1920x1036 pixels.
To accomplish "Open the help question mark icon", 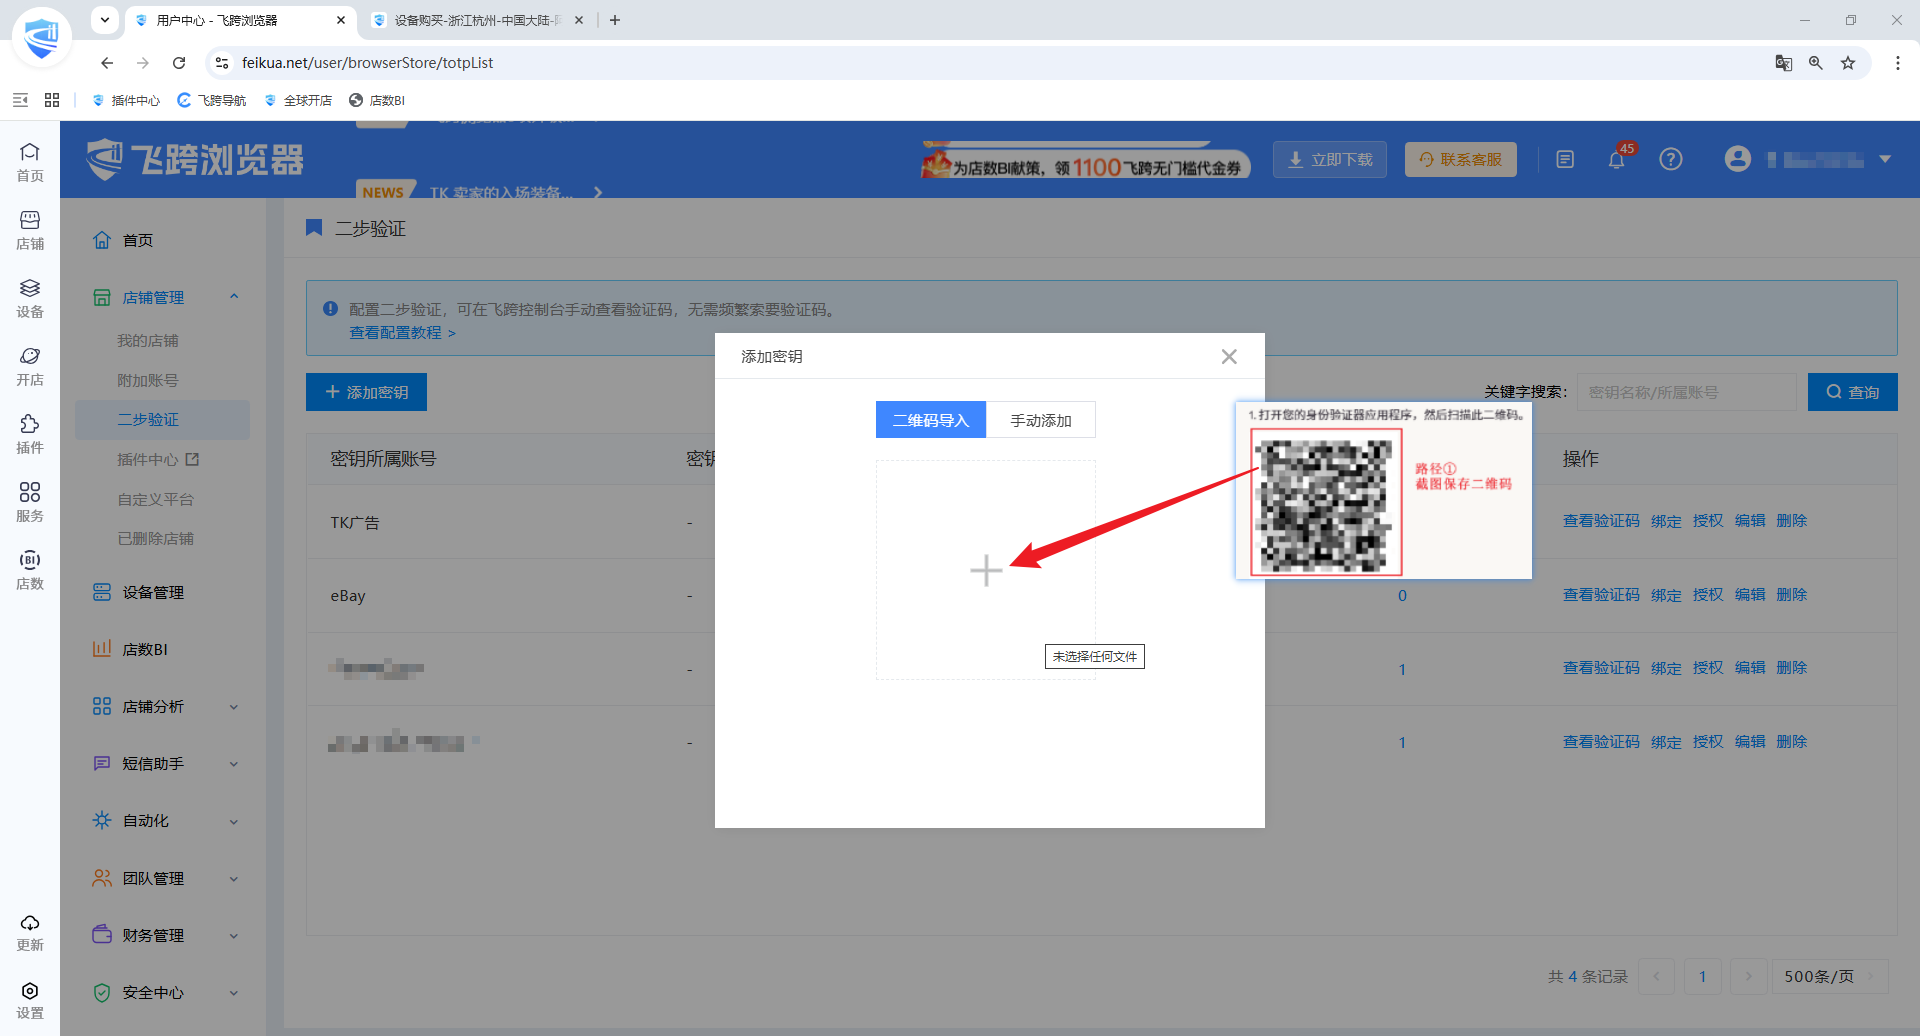I will (x=1671, y=160).
